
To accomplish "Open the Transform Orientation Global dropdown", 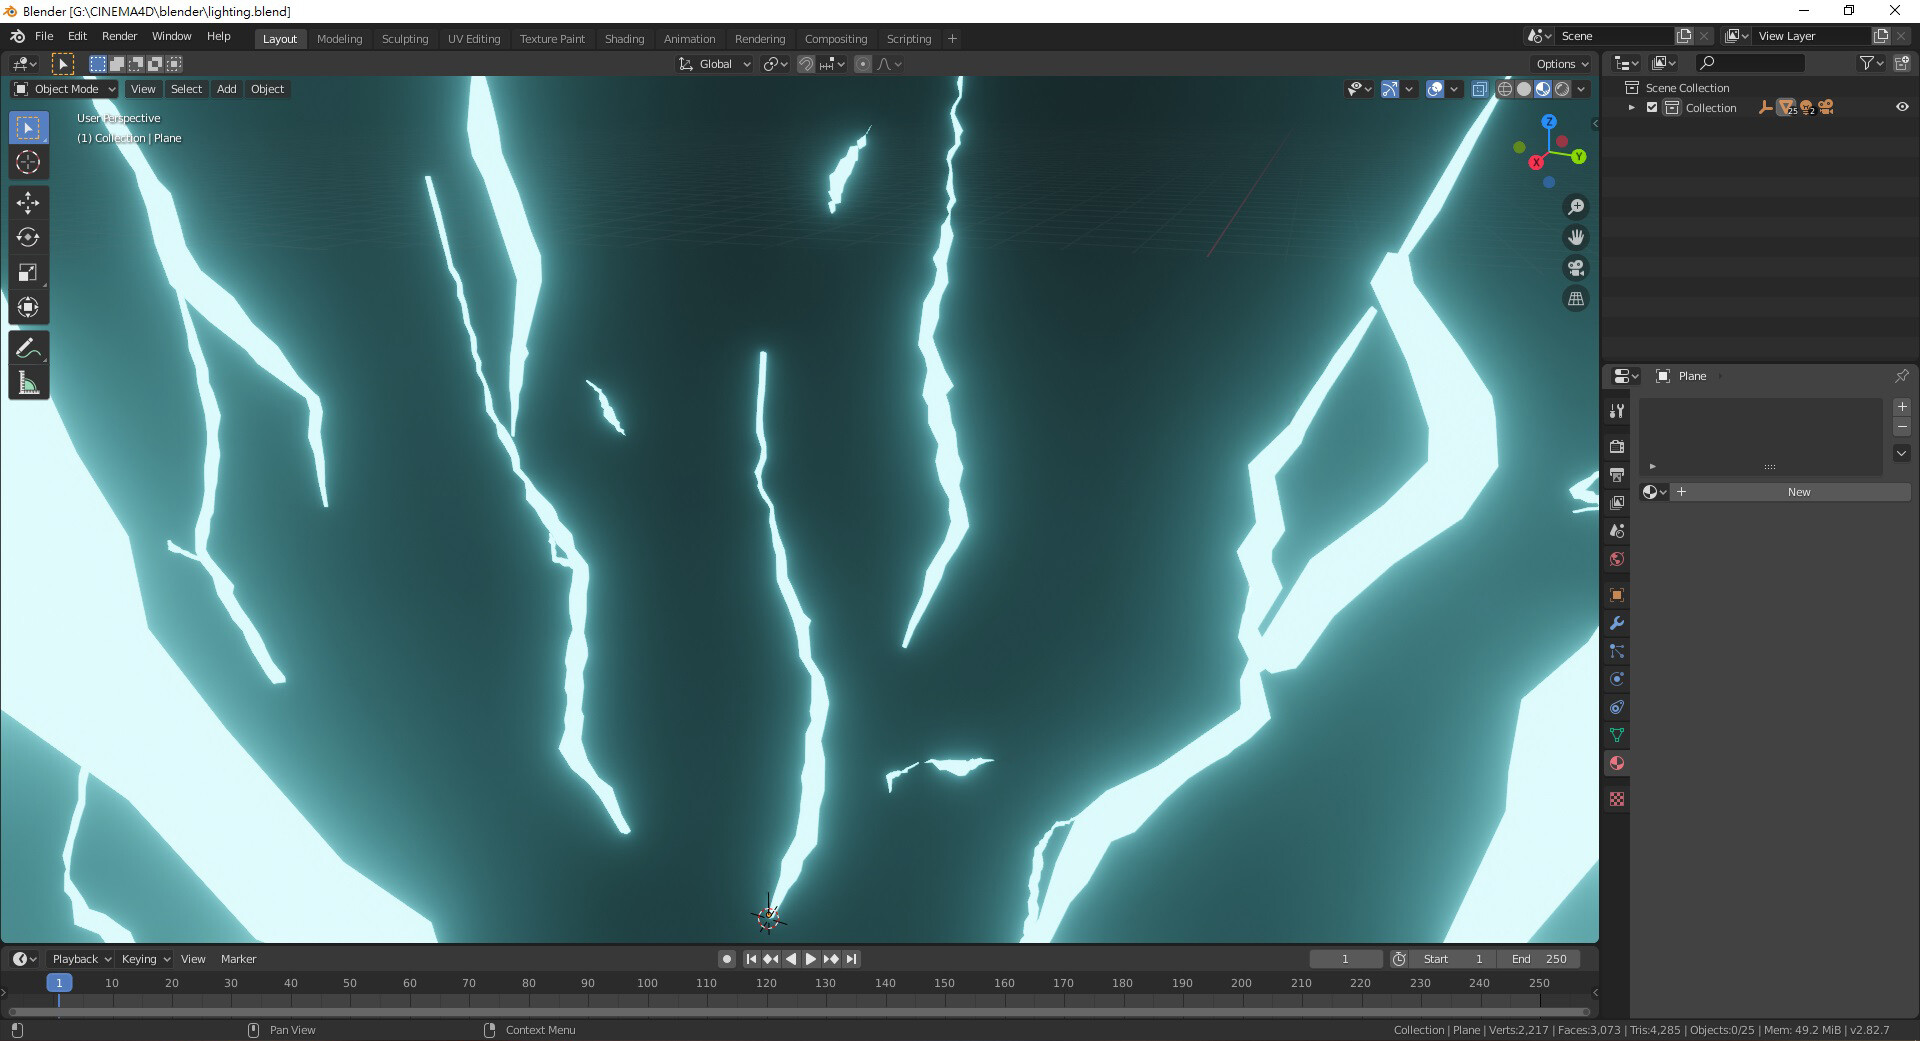I will (x=713, y=63).
